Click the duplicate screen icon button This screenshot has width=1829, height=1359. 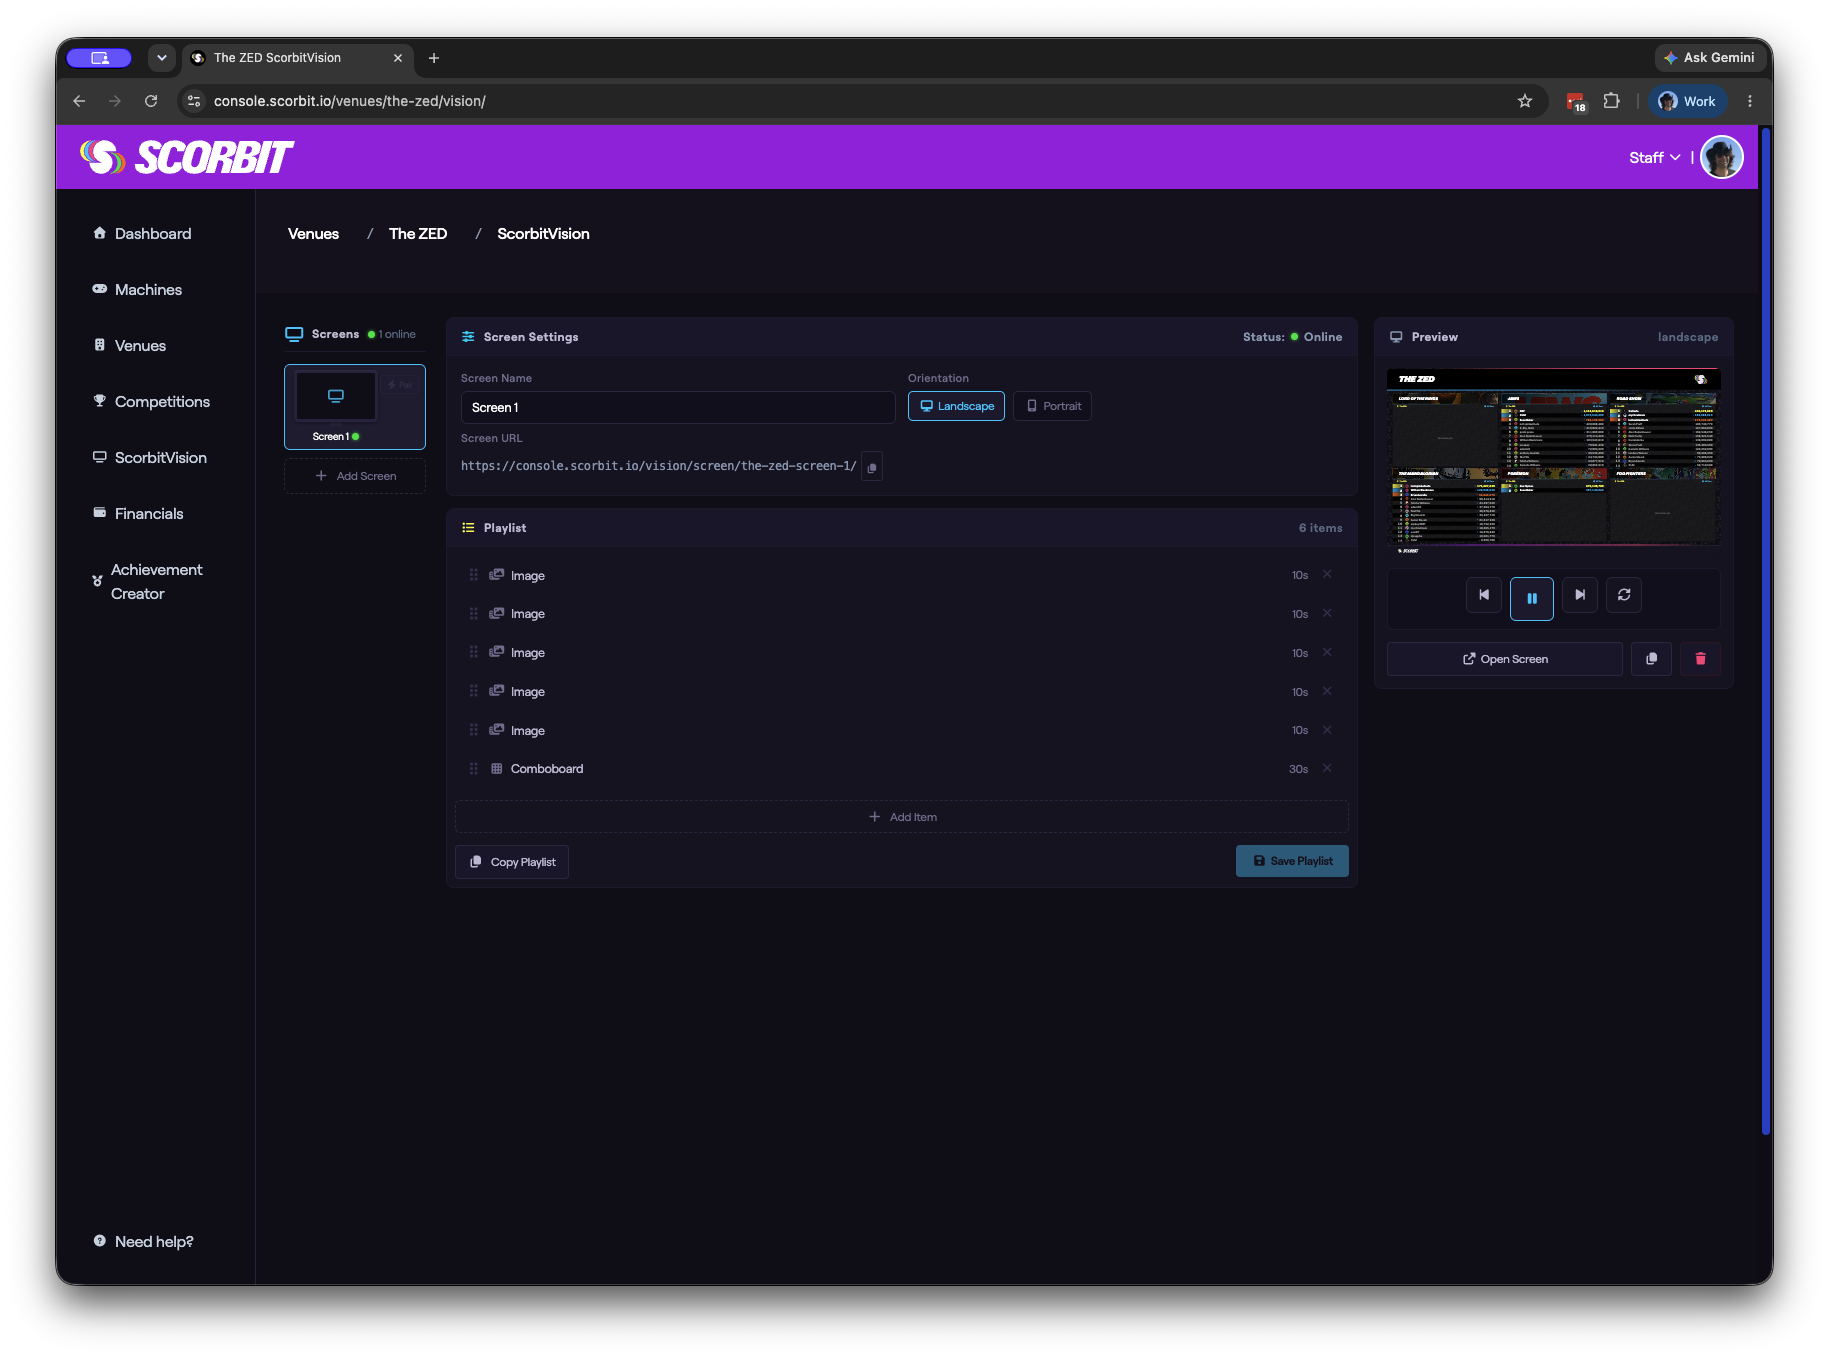point(1651,659)
